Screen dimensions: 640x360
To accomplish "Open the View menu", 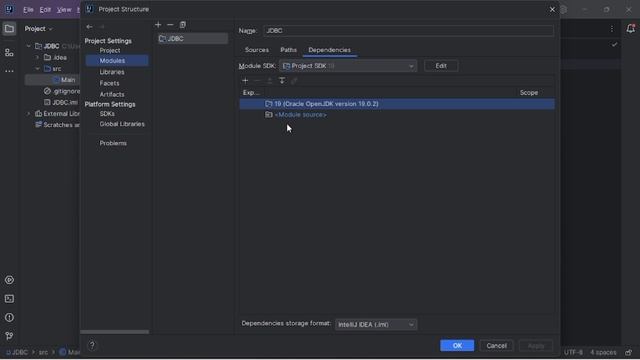I will pyautogui.click(x=64, y=9).
